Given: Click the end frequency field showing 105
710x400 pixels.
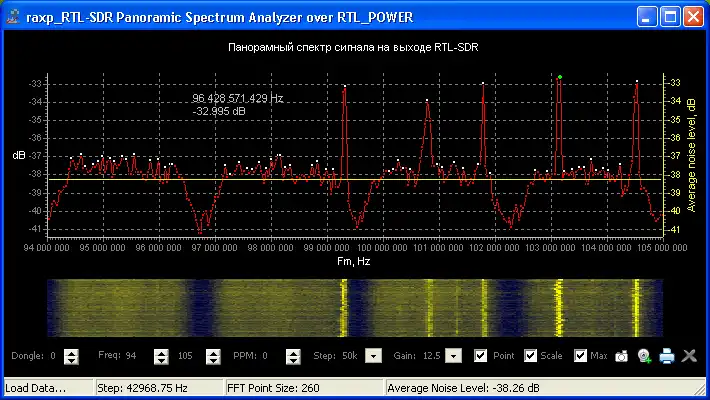Looking at the screenshot, I should (185, 356).
